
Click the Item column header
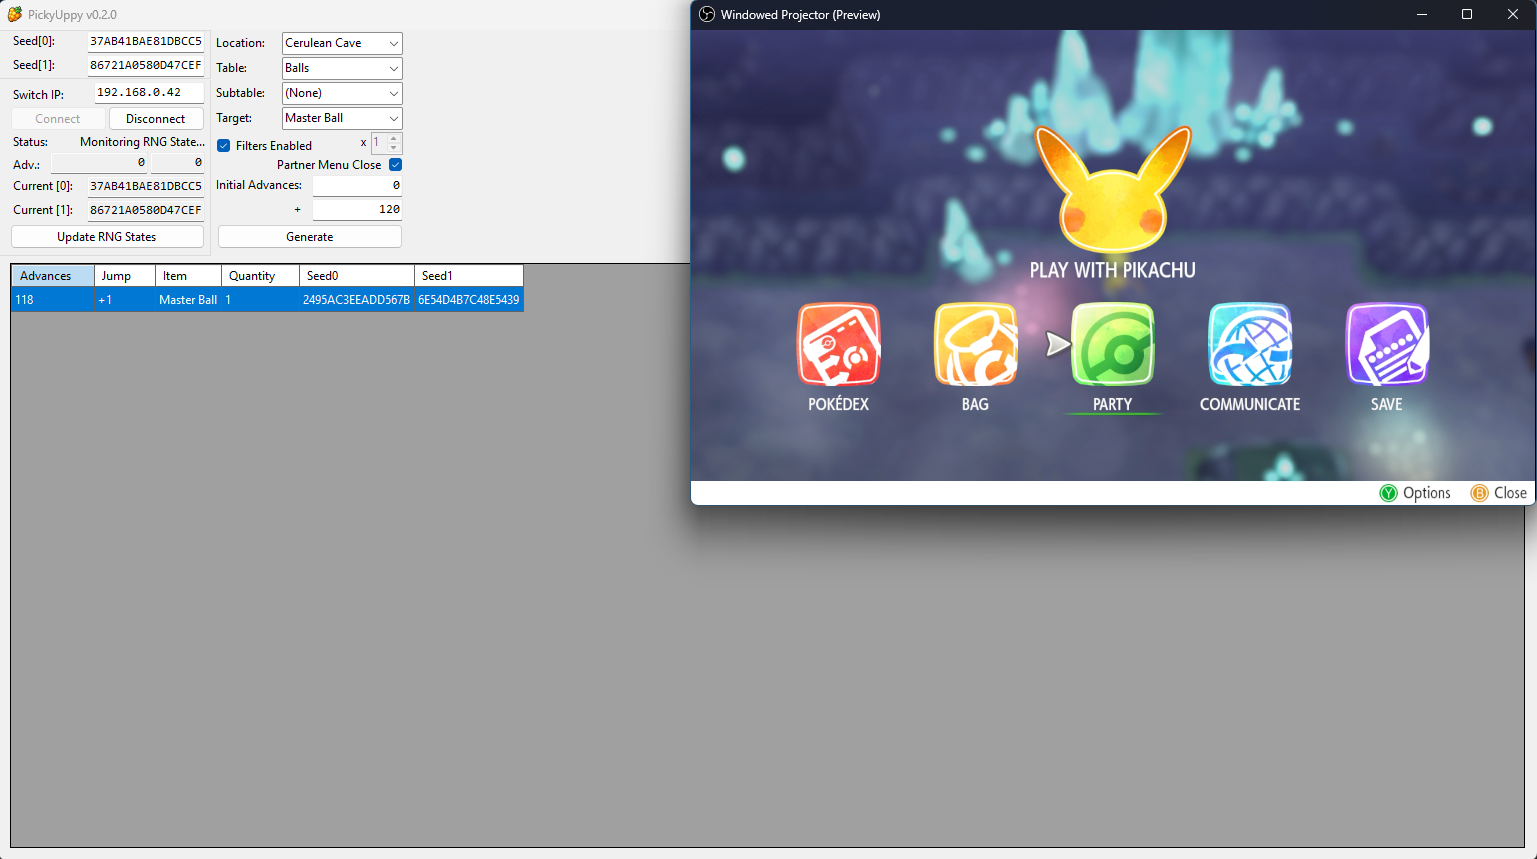click(188, 276)
